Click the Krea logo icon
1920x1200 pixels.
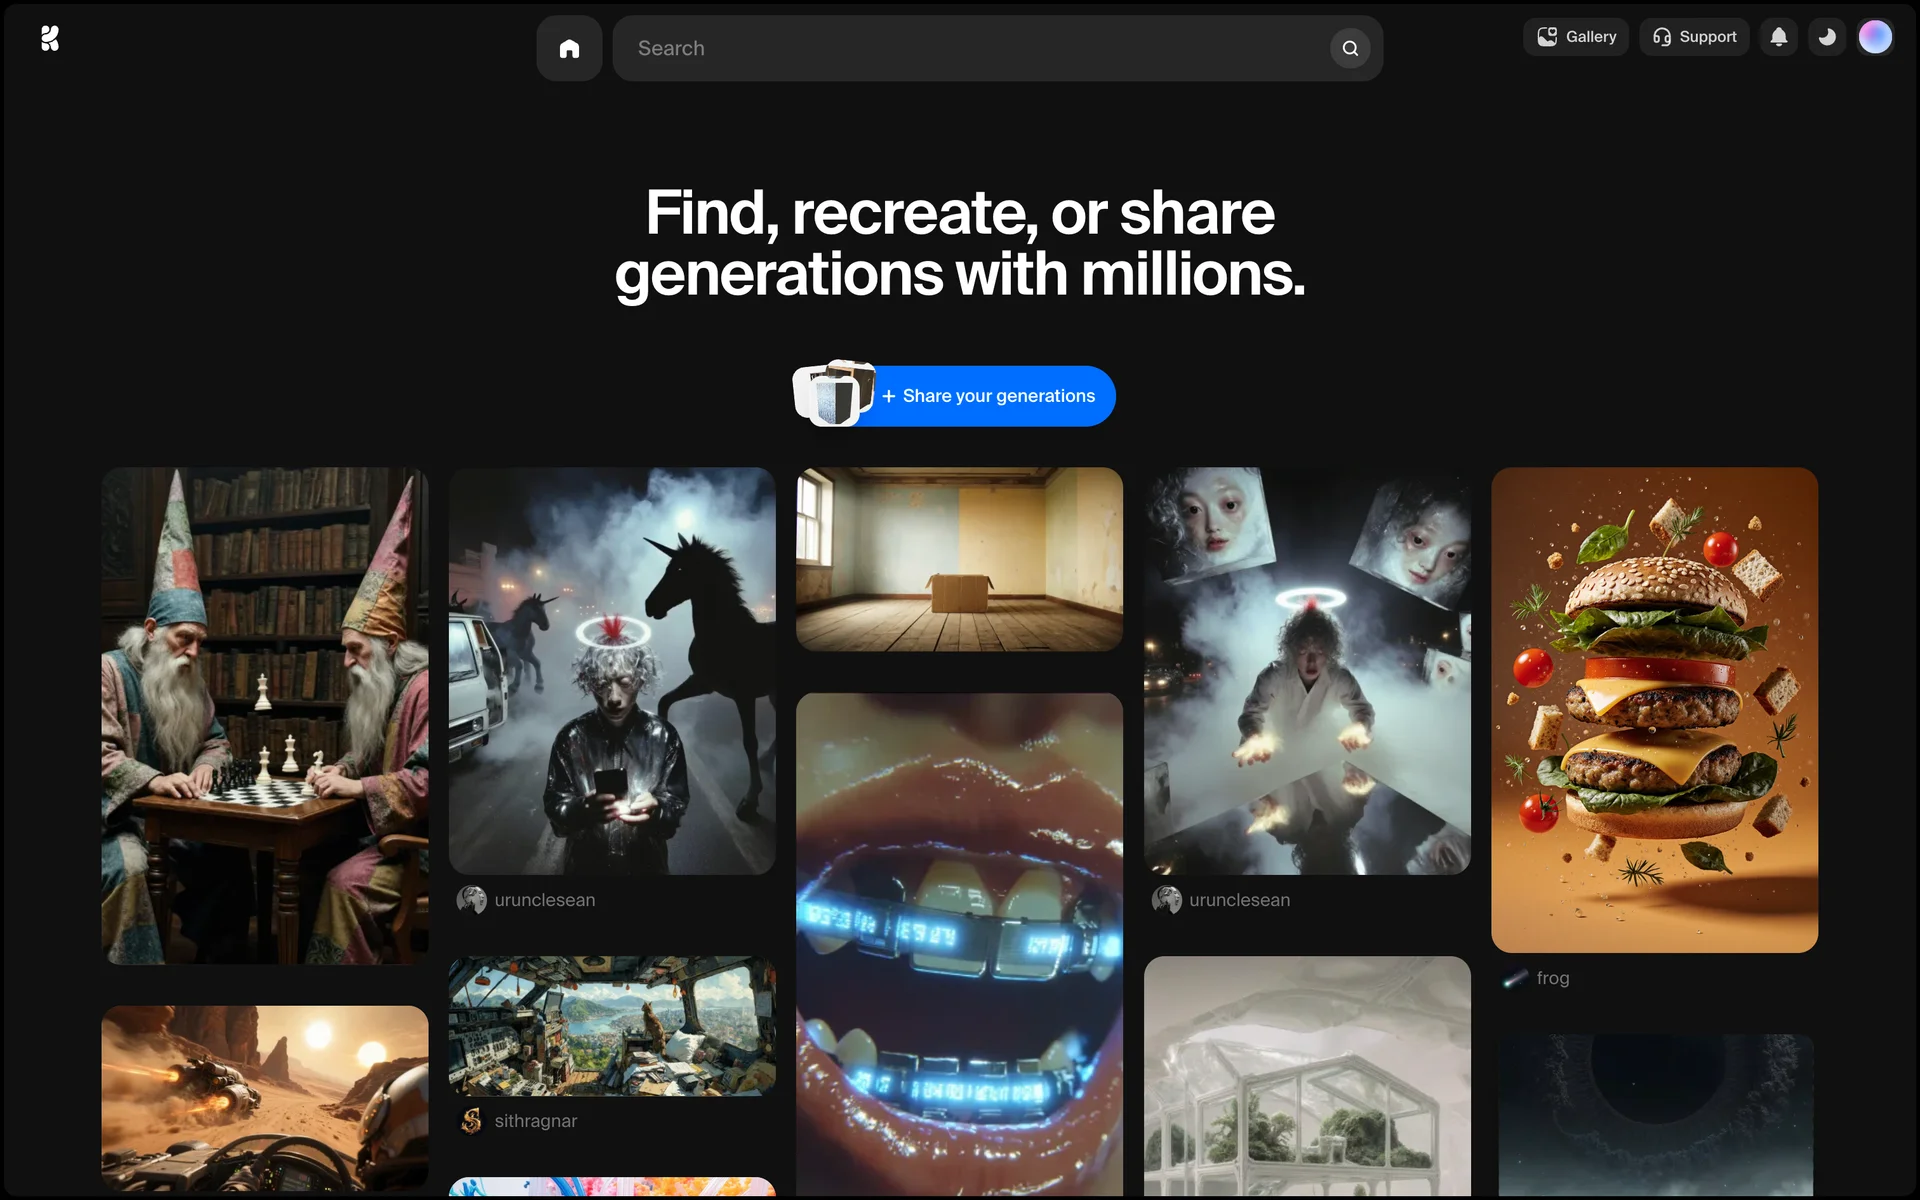[x=50, y=39]
